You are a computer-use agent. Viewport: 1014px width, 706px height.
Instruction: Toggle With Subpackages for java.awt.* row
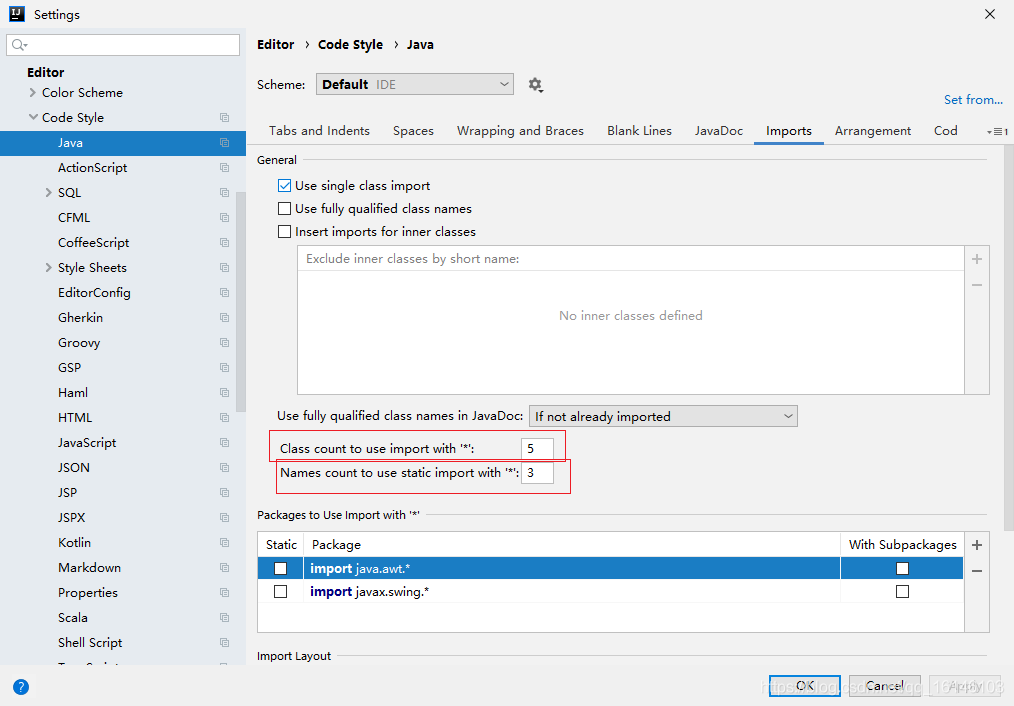pyautogui.click(x=902, y=568)
